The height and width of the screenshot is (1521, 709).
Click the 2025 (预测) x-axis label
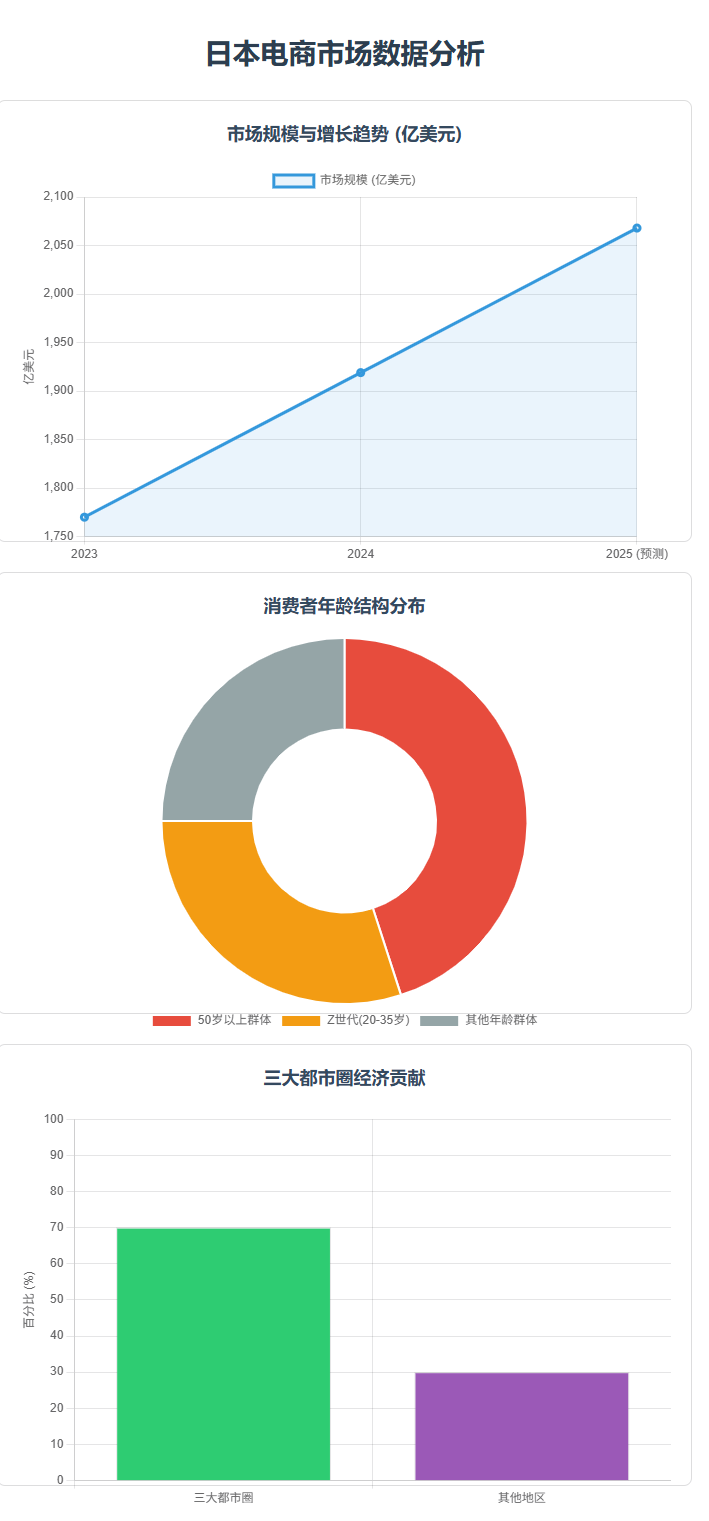point(637,553)
